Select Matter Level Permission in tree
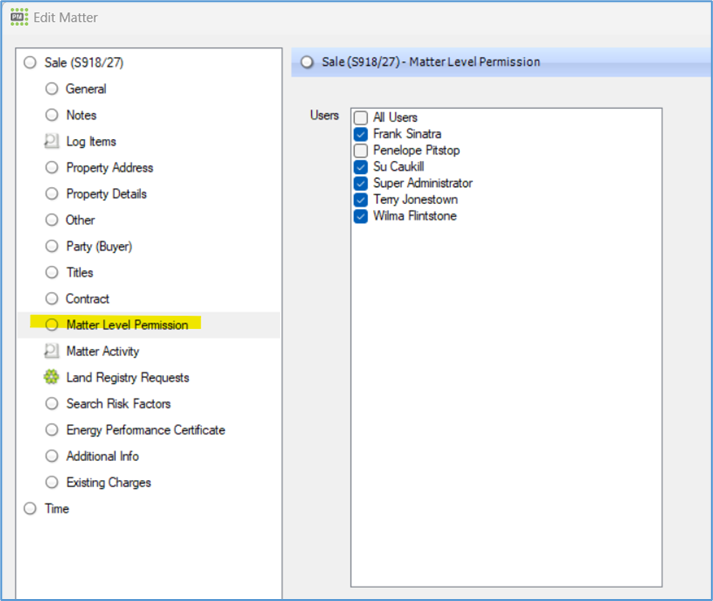This screenshot has width=713, height=601. (x=127, y=325)
